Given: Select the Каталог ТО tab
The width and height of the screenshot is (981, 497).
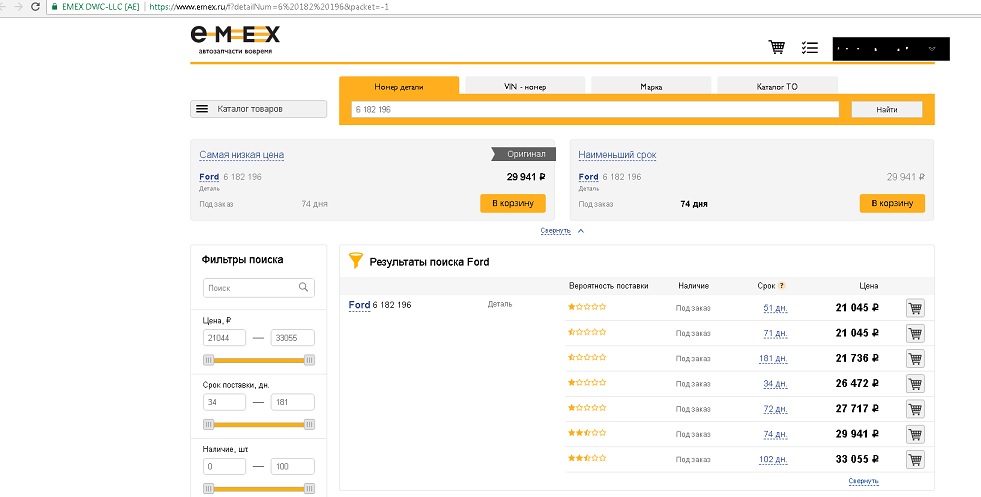Looking at the screenshot, I should pyautogui.click(x=776, y=87).
